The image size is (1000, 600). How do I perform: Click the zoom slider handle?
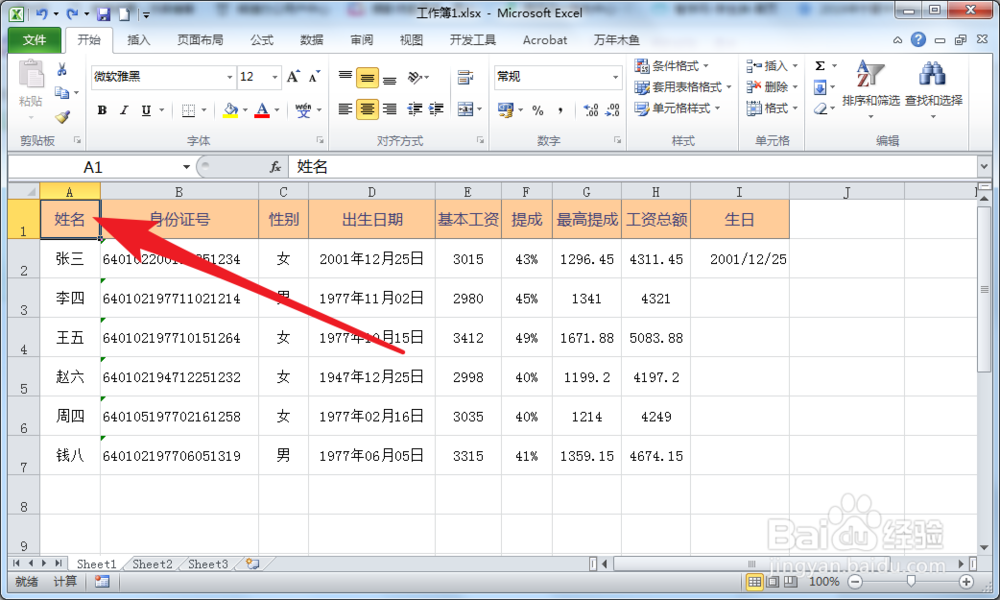pos(911,581)
